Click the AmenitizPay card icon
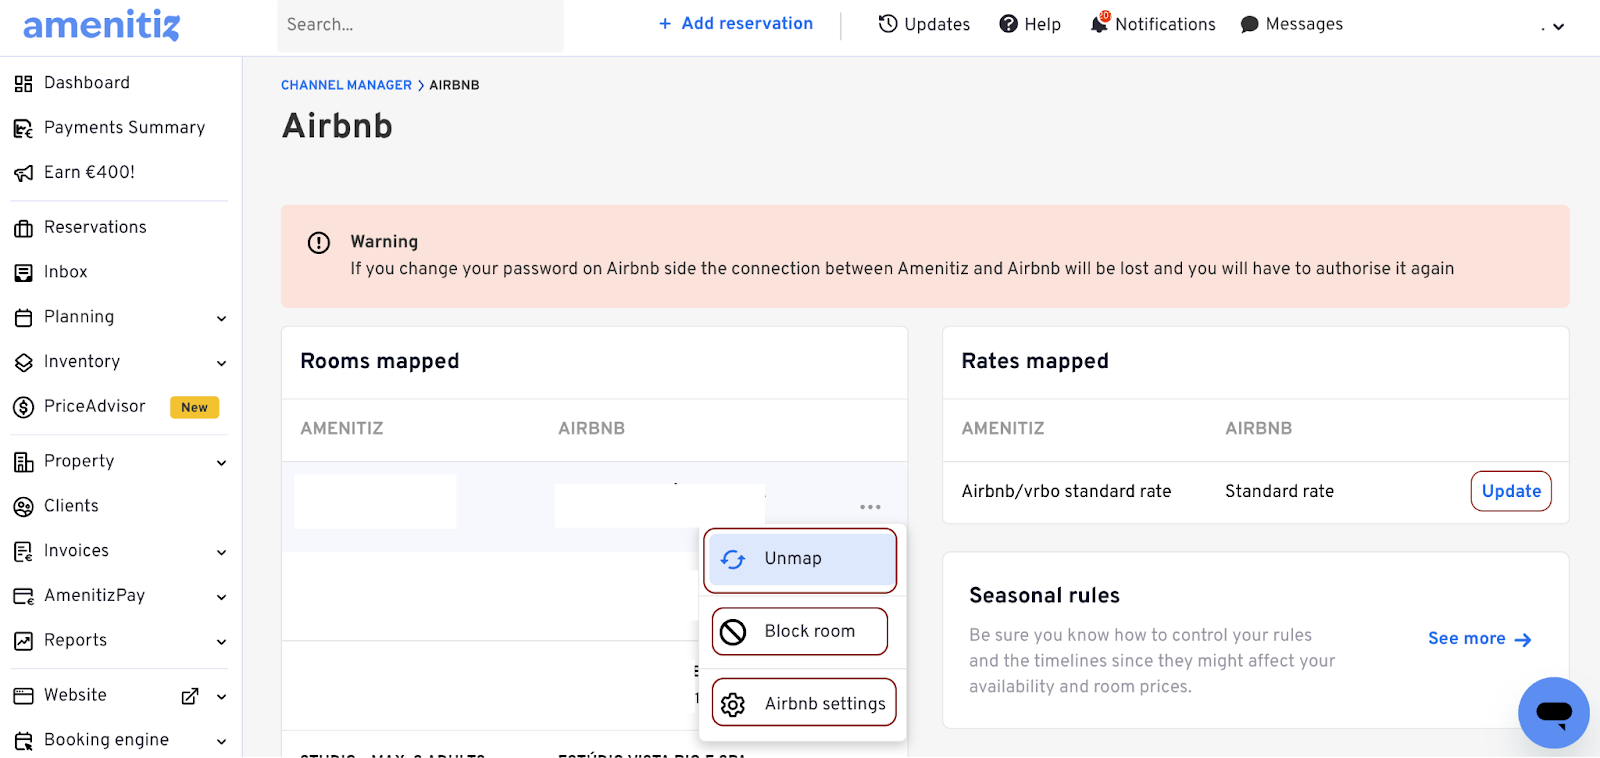 [23, 597]
